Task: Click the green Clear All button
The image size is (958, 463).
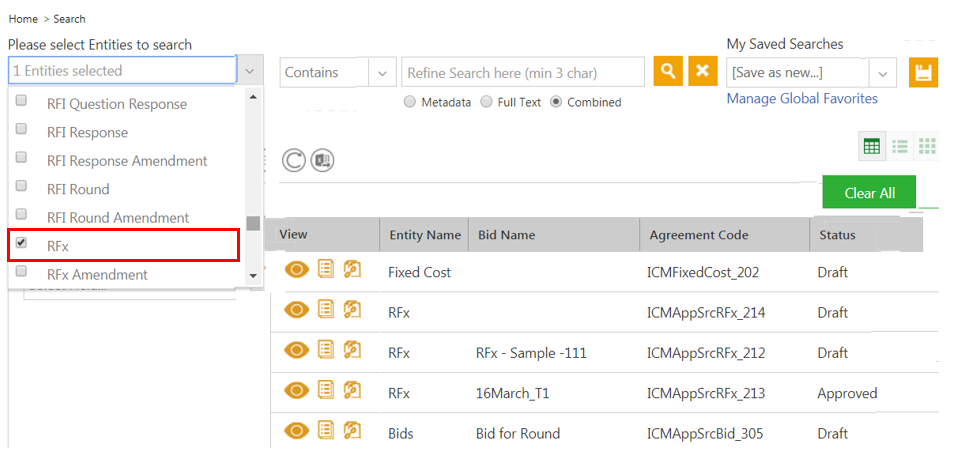Action: pos(869,193)
